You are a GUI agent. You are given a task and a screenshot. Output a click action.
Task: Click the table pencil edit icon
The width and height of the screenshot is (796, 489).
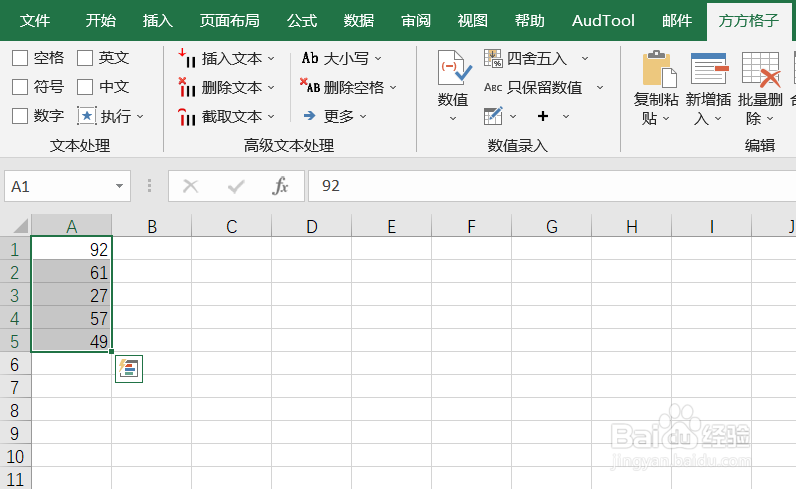[493, 116]
